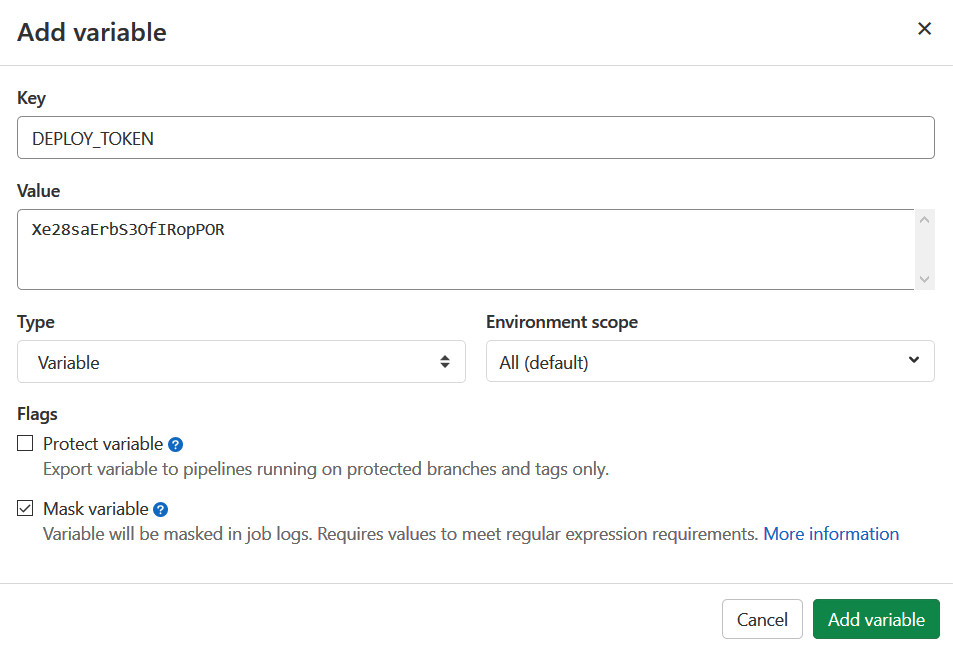Image resolution: width=953 pixels, height=650 pixels.
Task: Dismiss the dialog with the X icon
Action: tap(924, 28)
